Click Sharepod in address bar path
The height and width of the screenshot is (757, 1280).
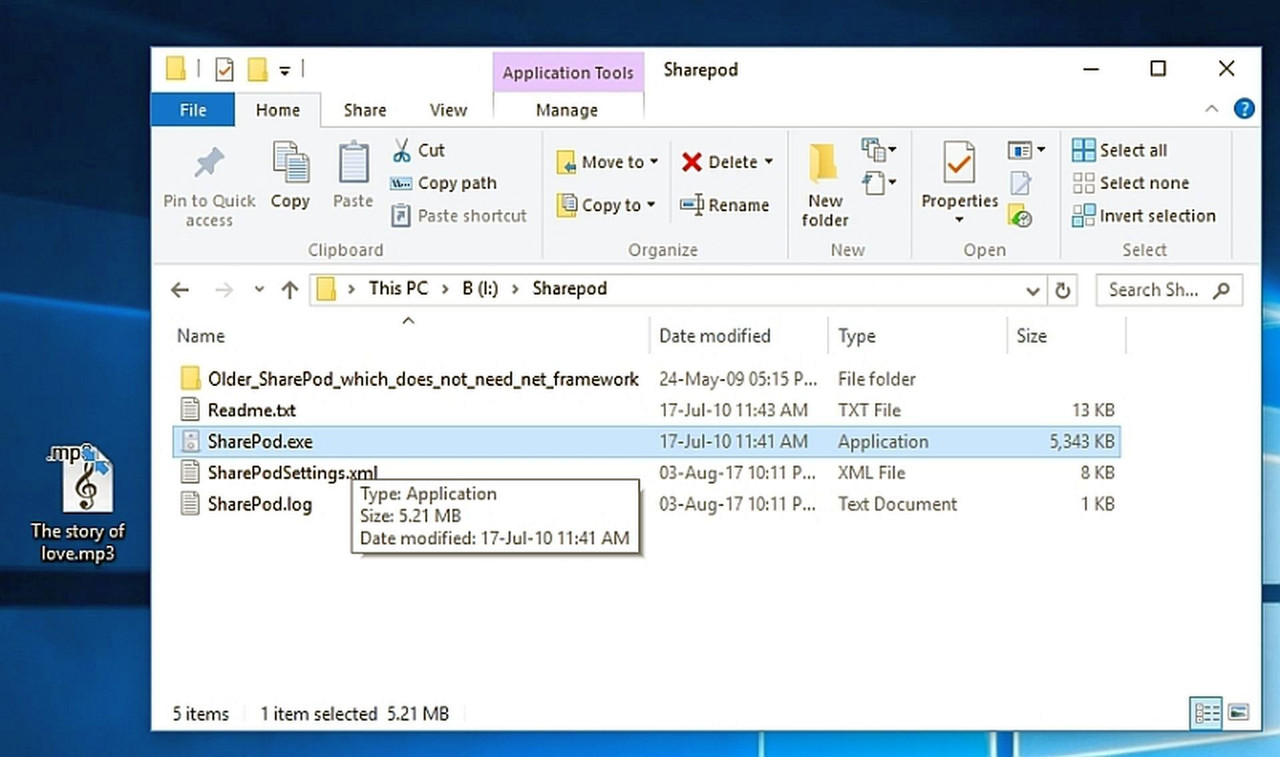[x=570, y=289]
